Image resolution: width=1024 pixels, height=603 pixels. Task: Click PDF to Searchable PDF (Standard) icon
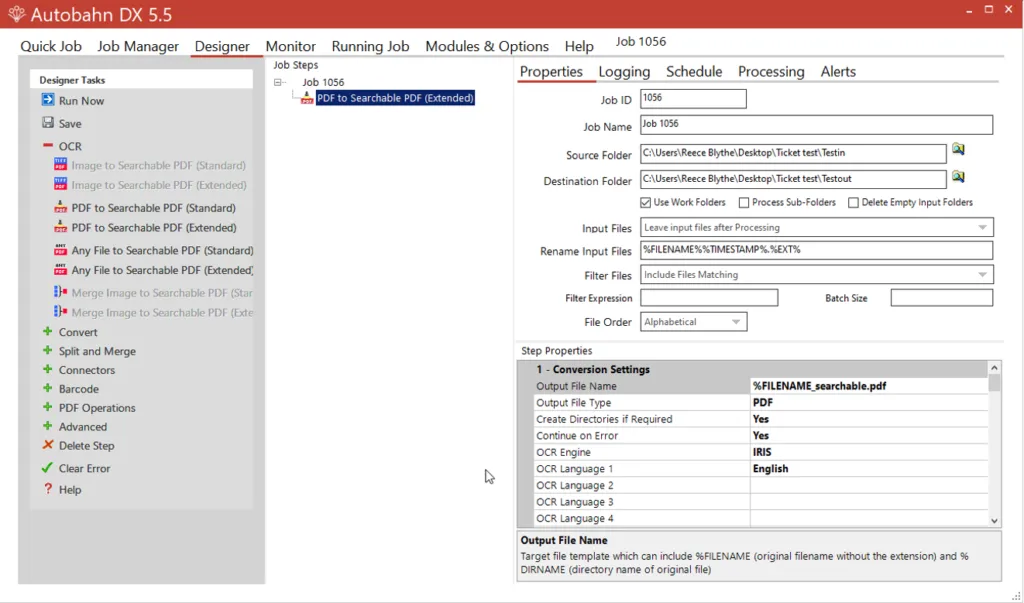61,208
